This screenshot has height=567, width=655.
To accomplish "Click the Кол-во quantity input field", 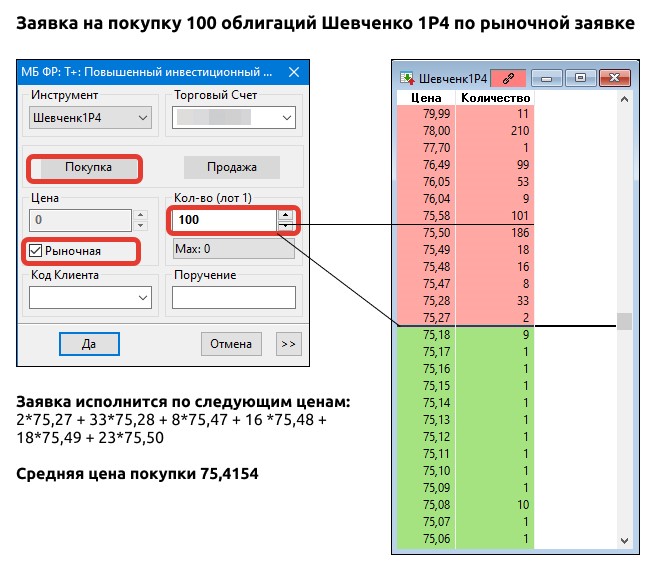I will (x=222, y=219).
